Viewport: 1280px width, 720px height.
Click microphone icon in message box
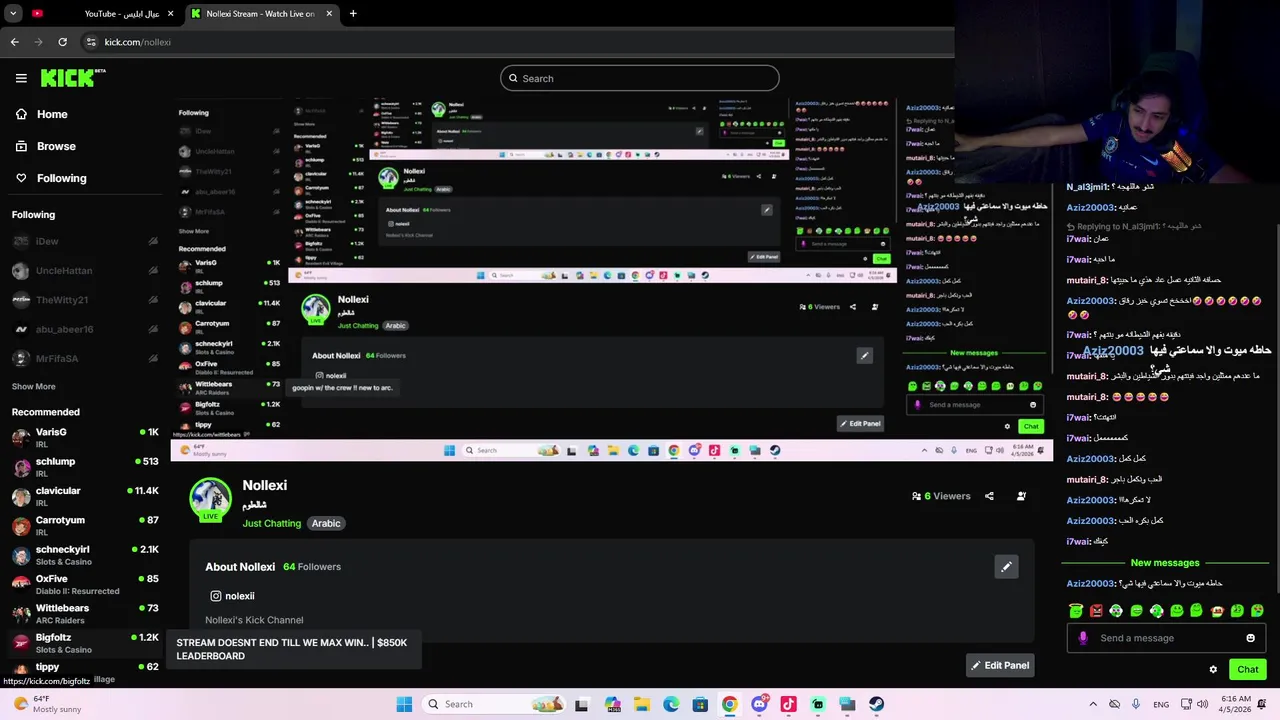[1083, 638]
